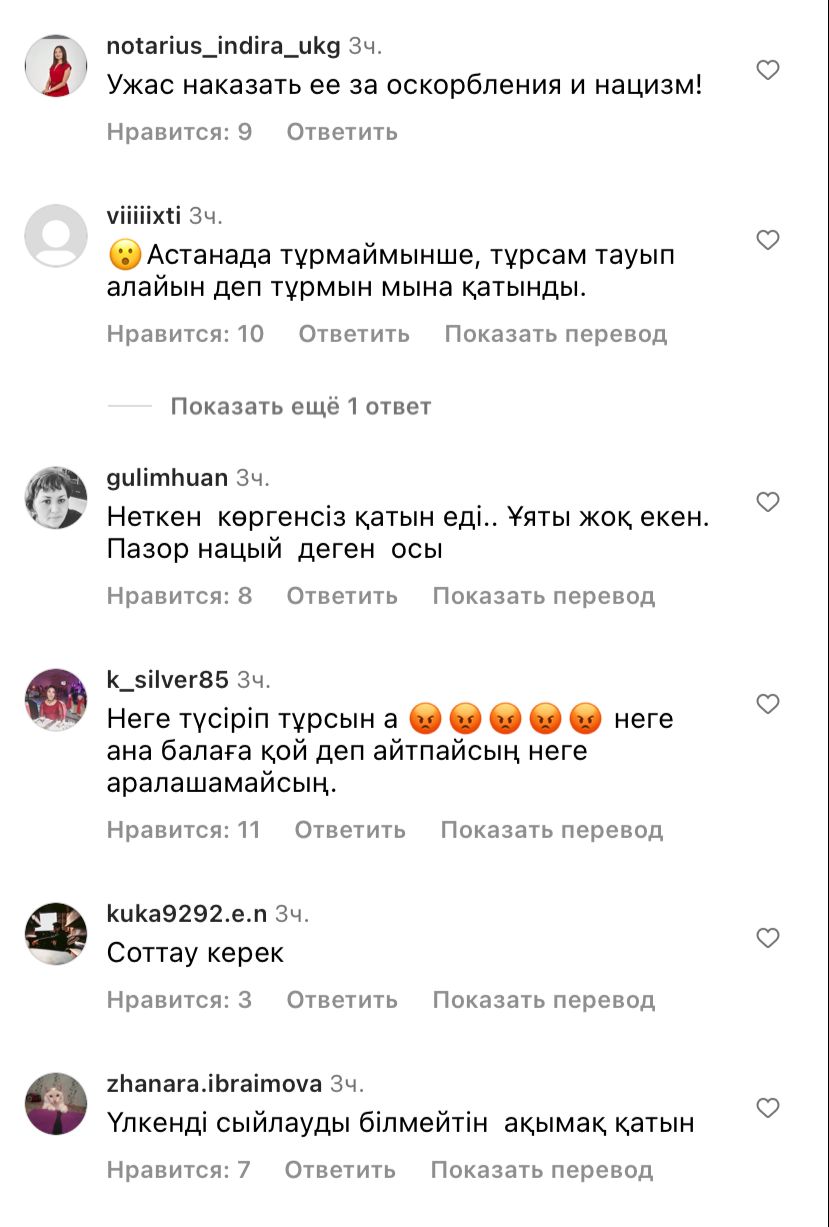829x1227 pixels.
Task: Tap heart icon on viiiiixti's comment
Action: click(x=767, y=240)
